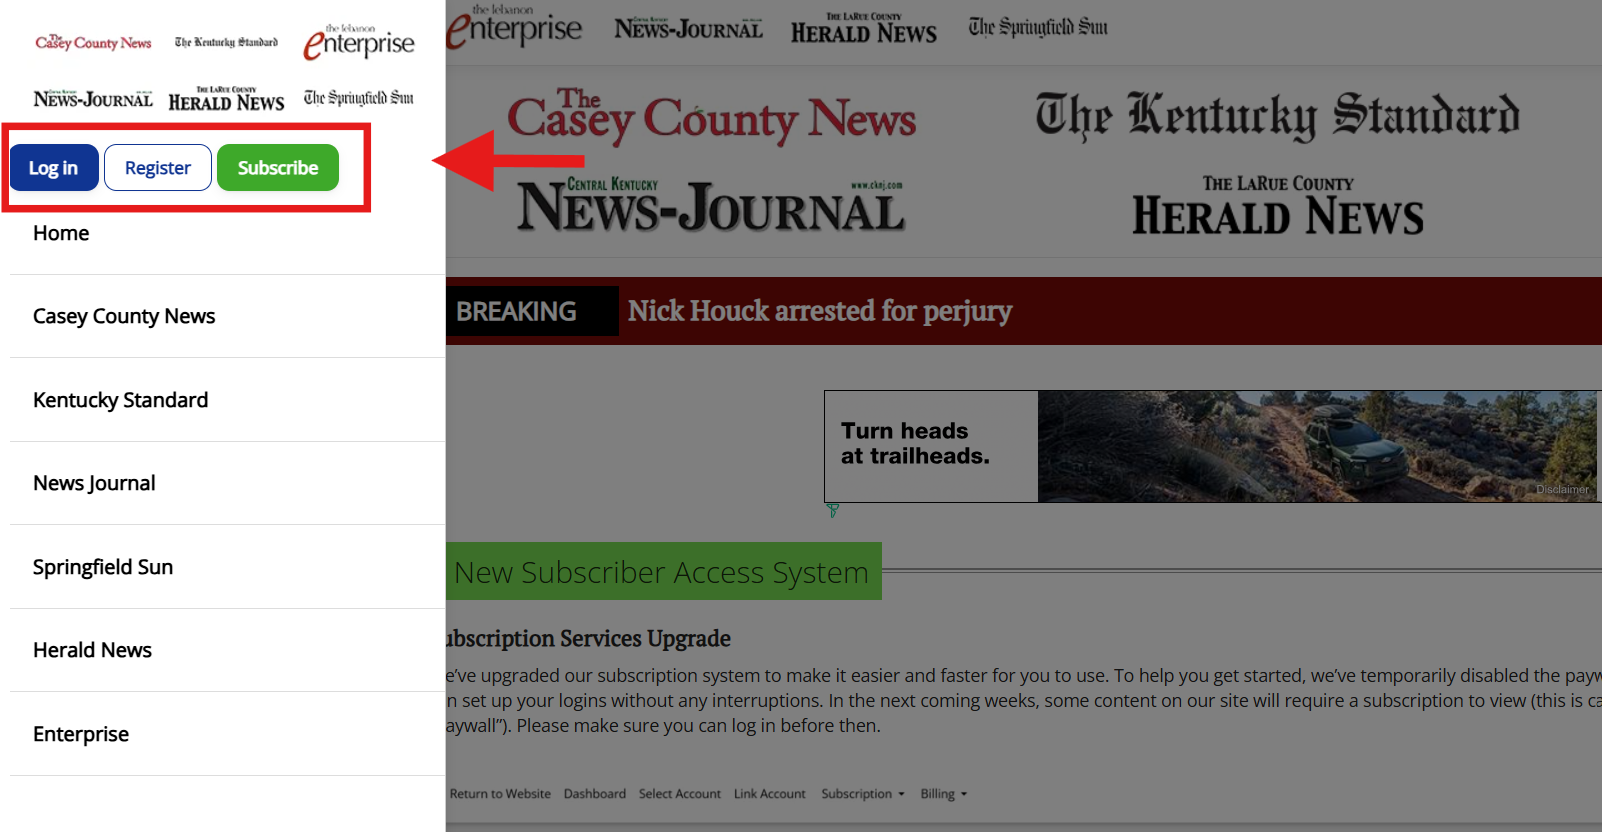Click the News-Journal logo in sidebar
Image resolution: width=1602 pixels, height=832 pixels.
93,98
